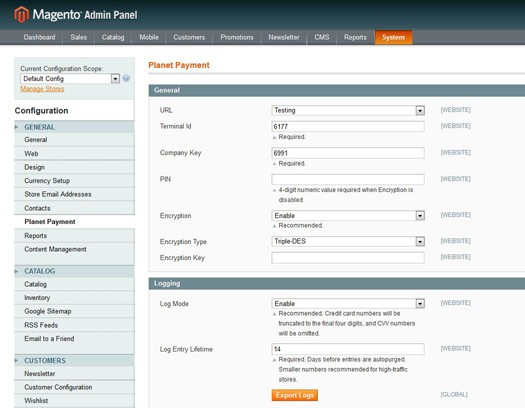525x408 pixels.
Task: Open Current Configuration Scope dropdown
Action: (x=70, y=79)
